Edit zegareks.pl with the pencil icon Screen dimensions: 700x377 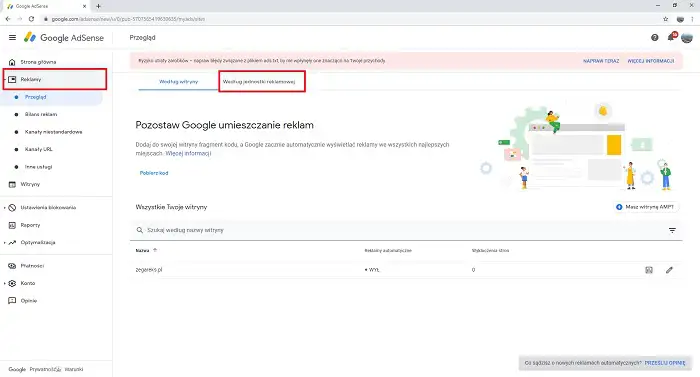(669, 270)
